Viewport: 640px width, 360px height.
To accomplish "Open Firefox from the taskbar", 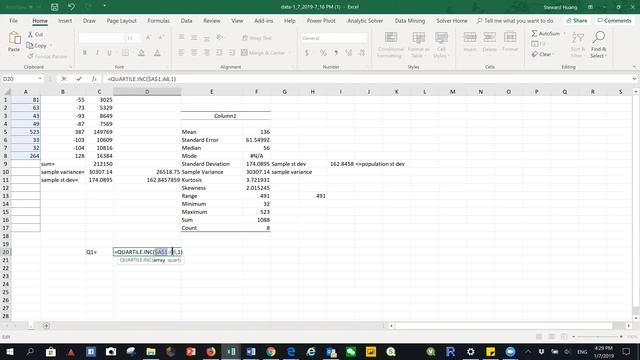I will [x=211, y=351].
